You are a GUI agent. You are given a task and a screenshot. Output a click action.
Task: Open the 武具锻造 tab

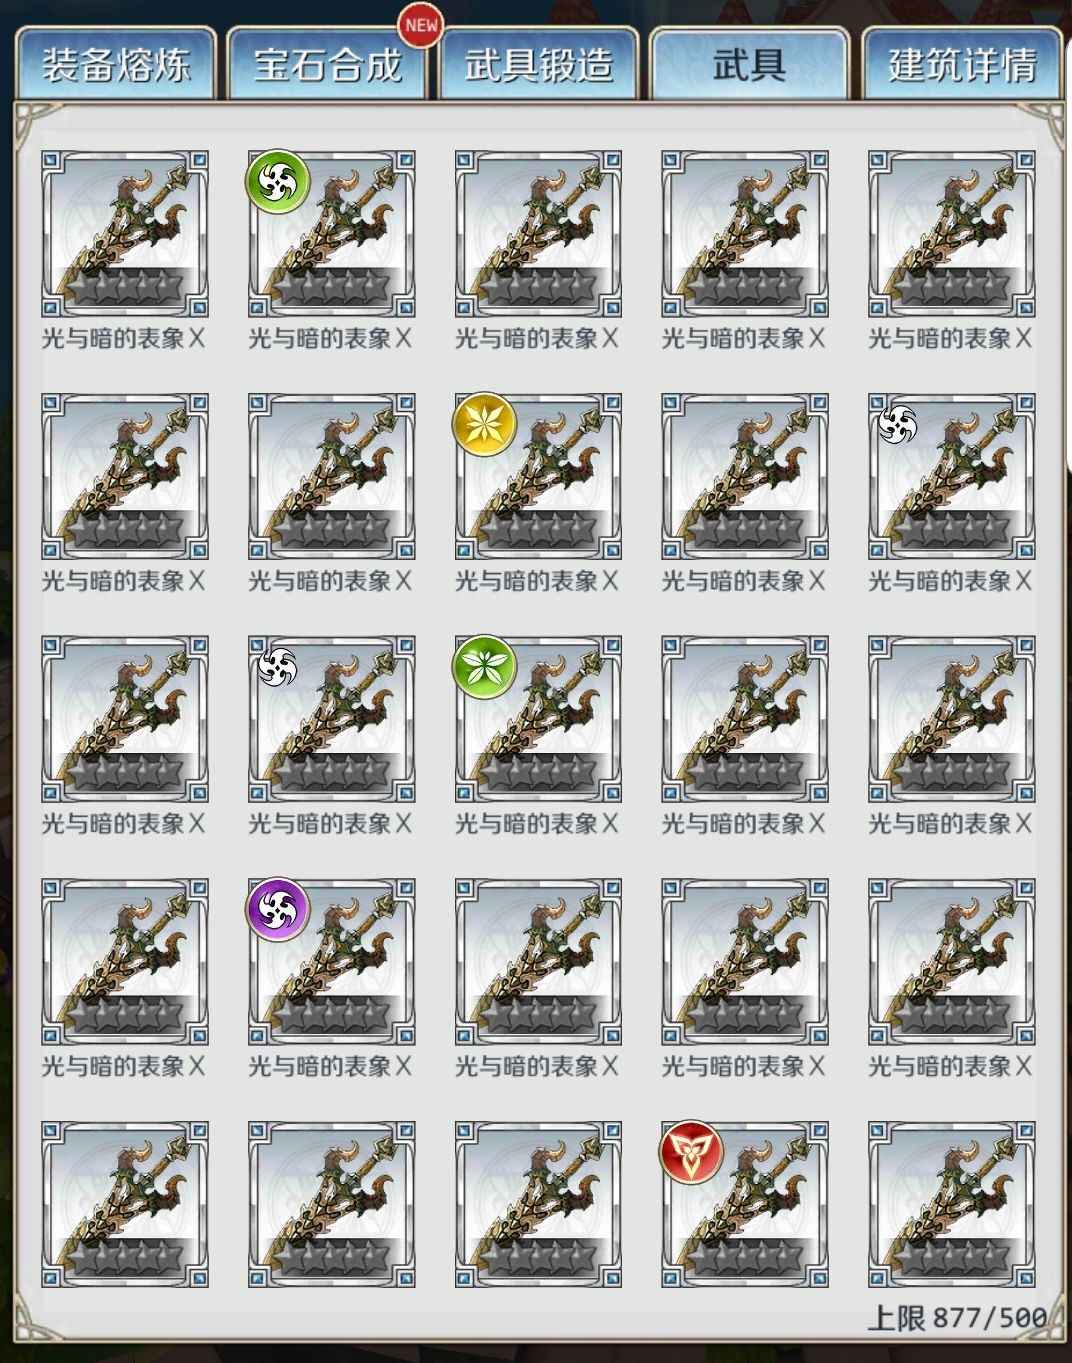tap(538, 63)
